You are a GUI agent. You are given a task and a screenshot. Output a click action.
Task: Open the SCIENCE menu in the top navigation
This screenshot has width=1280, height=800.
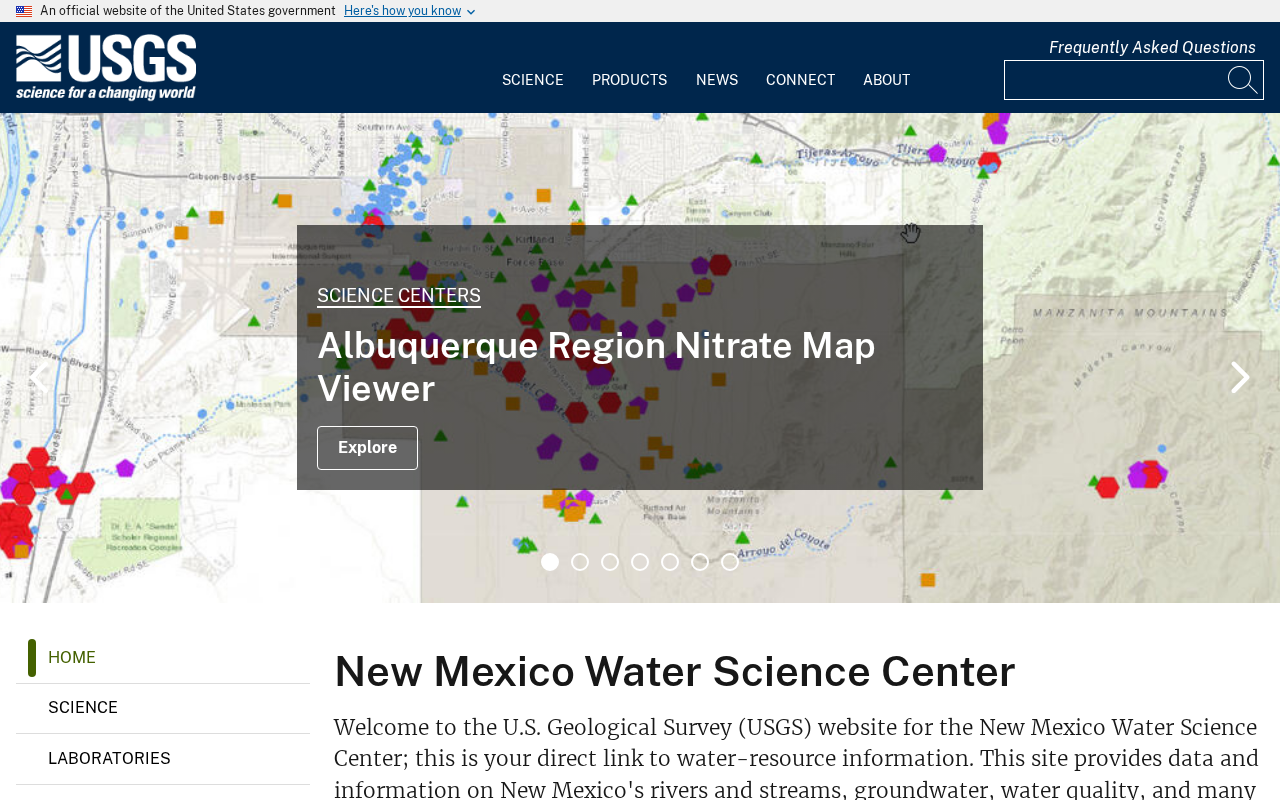(x=533, y=80)
